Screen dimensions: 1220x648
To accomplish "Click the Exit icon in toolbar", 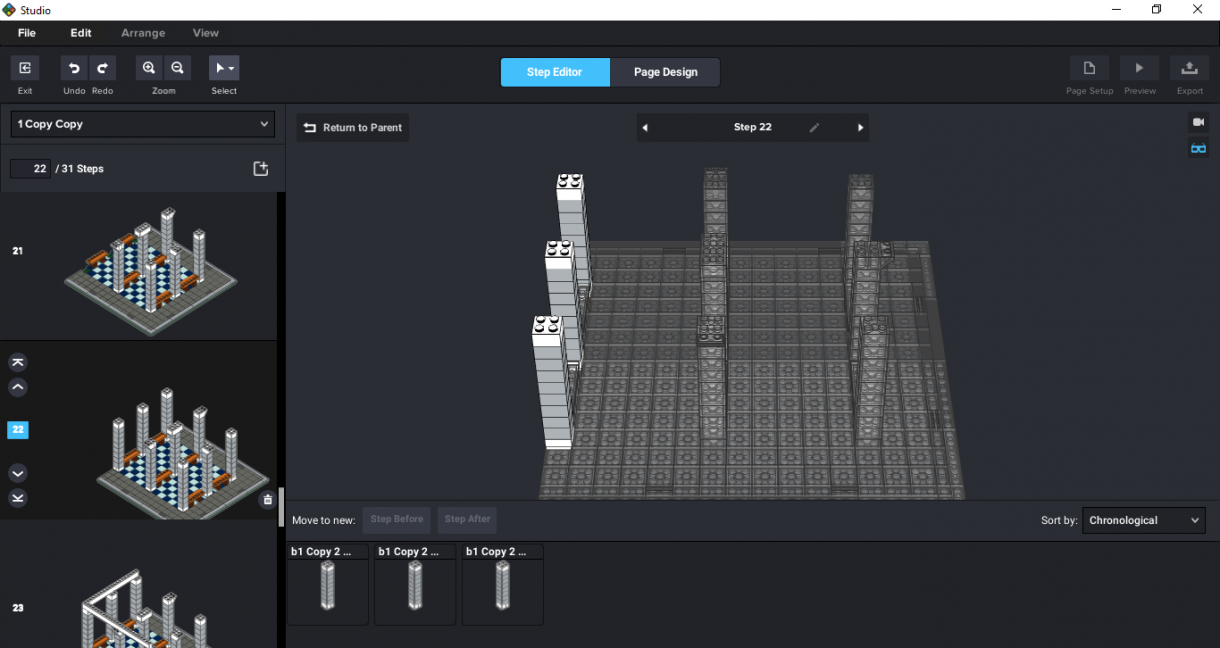I will click(x=24, y=68).
